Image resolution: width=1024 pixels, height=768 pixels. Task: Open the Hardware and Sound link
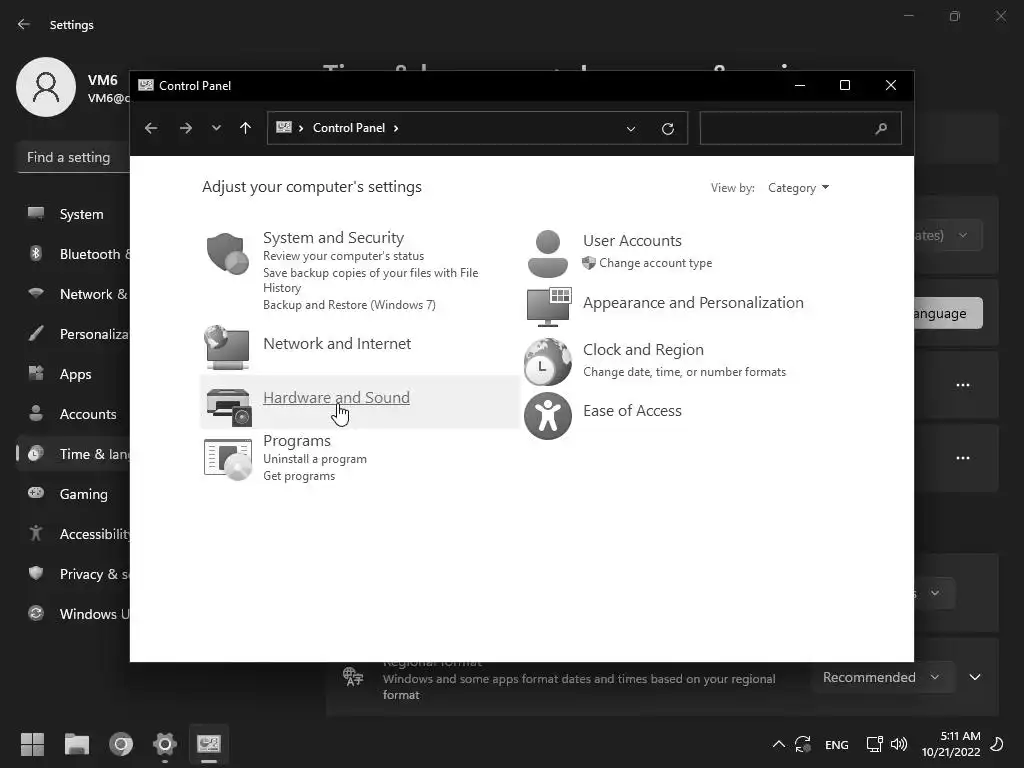click(x=336, y=398)
